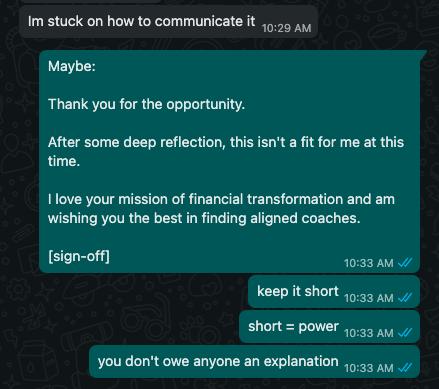
Task: Click the empty chat background left of "keep it short"
Action: [133, 292]
